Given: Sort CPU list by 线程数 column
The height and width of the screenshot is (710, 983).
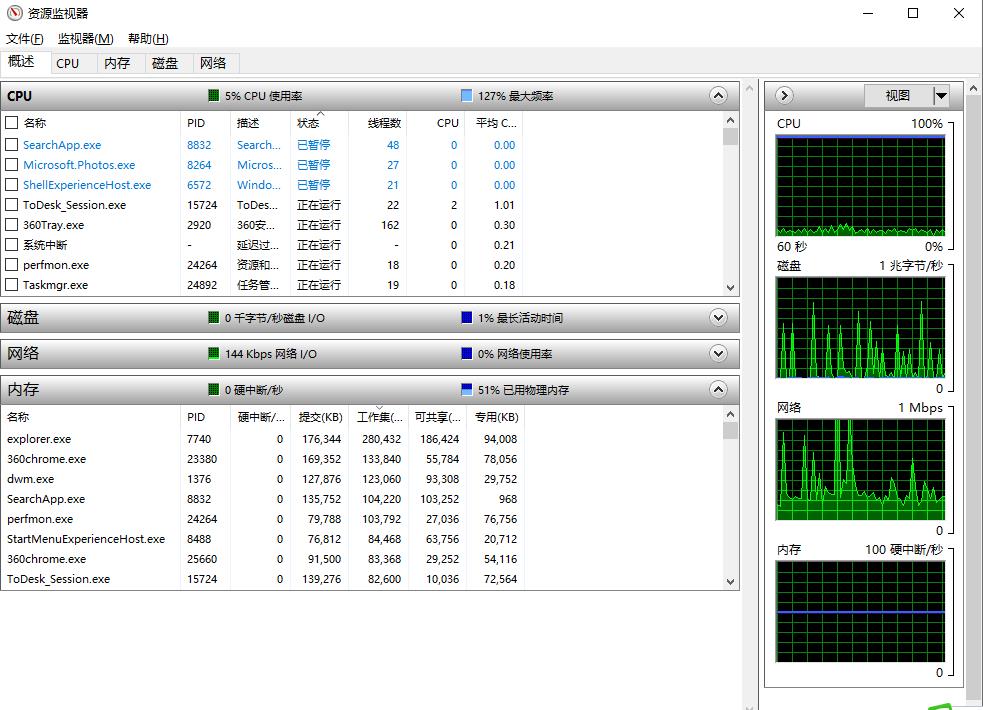Looking at the screenshot, I should coord(377,123).
